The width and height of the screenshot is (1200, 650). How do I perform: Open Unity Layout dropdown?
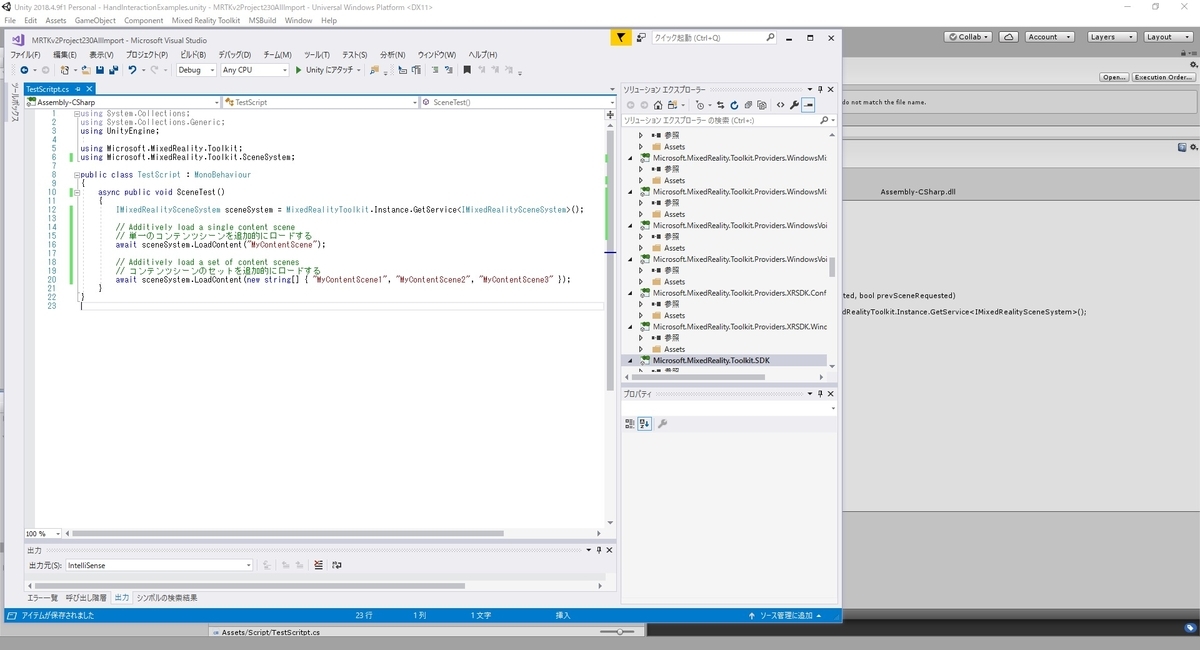1167,37
